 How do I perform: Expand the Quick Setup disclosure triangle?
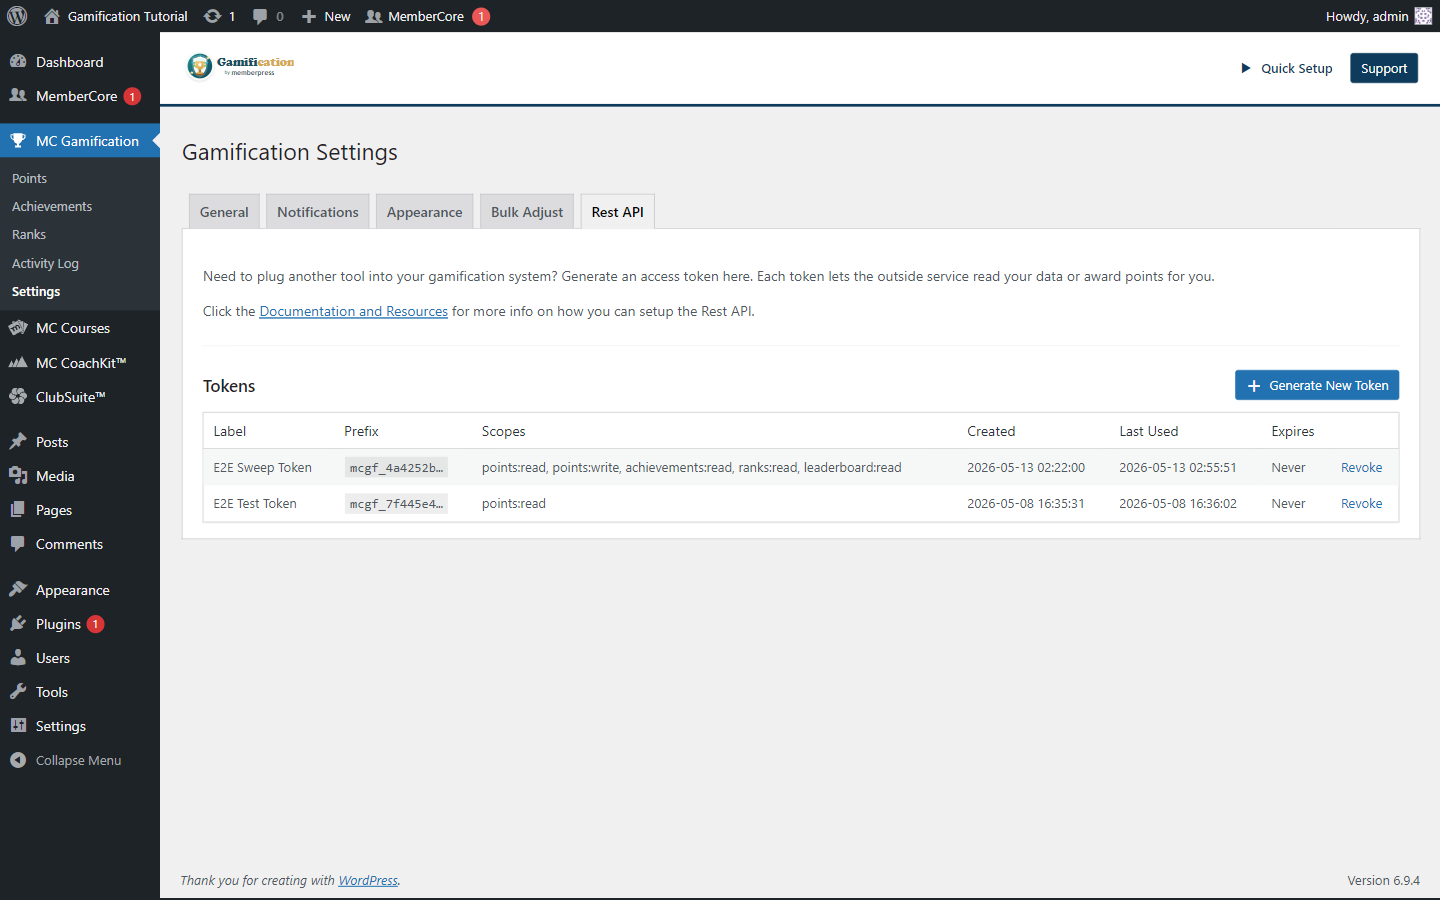pos(1246,68)
